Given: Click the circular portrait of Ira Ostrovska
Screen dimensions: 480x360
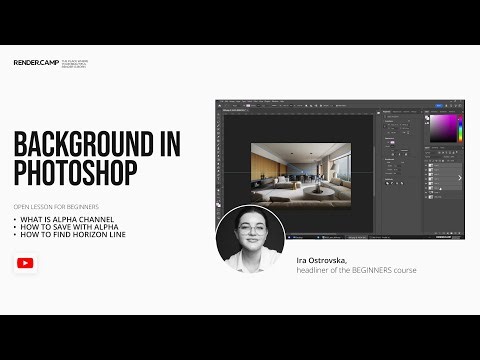Looking at the screenshot, I should [251, 239].
